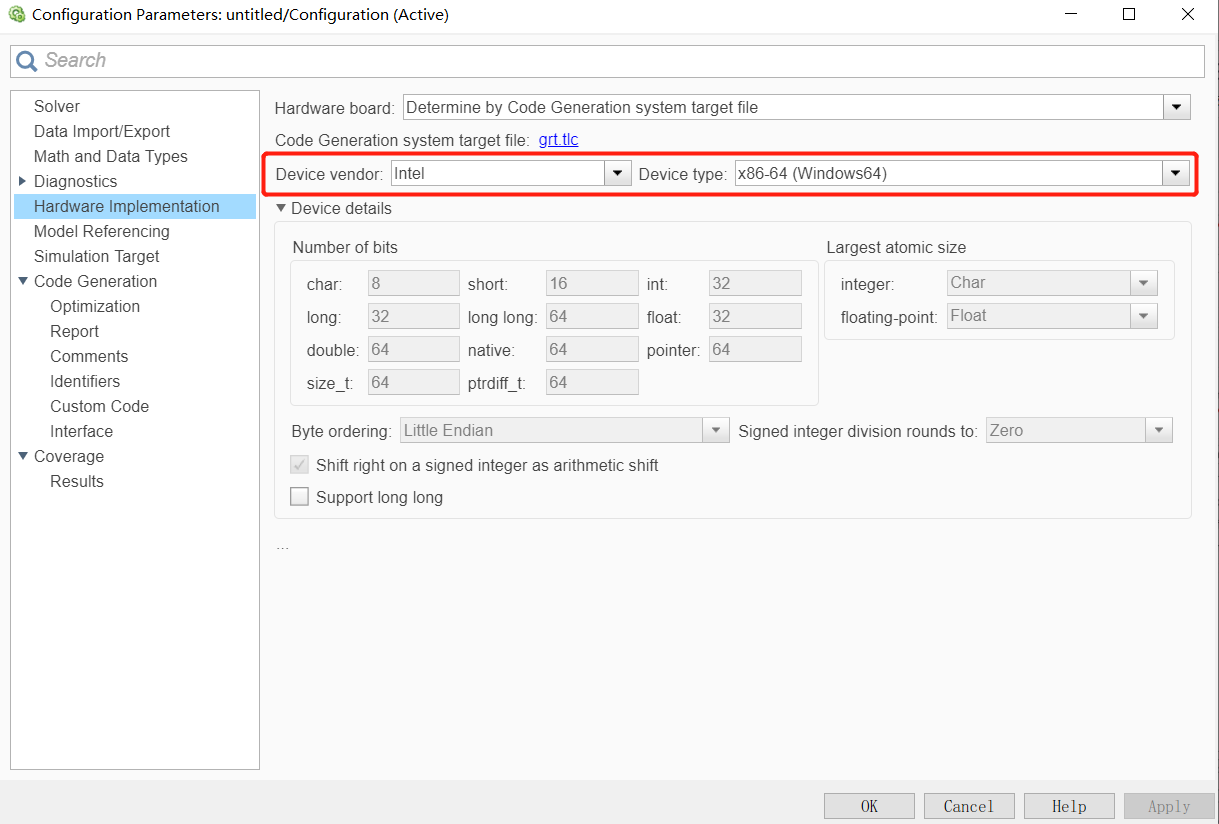Open the Interface pane
The image size is (1219, 824).
tap(81, 431)
